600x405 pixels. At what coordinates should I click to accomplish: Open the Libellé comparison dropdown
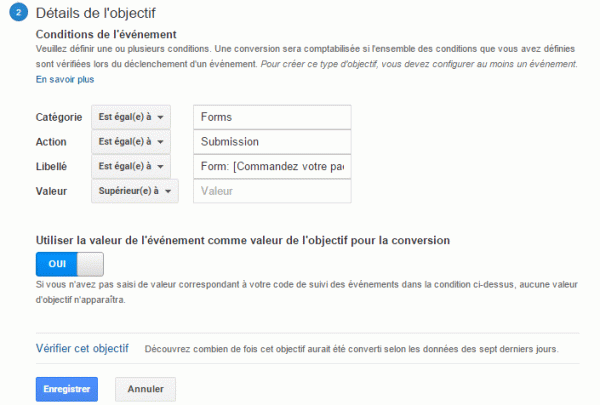(x=130, y=165)
